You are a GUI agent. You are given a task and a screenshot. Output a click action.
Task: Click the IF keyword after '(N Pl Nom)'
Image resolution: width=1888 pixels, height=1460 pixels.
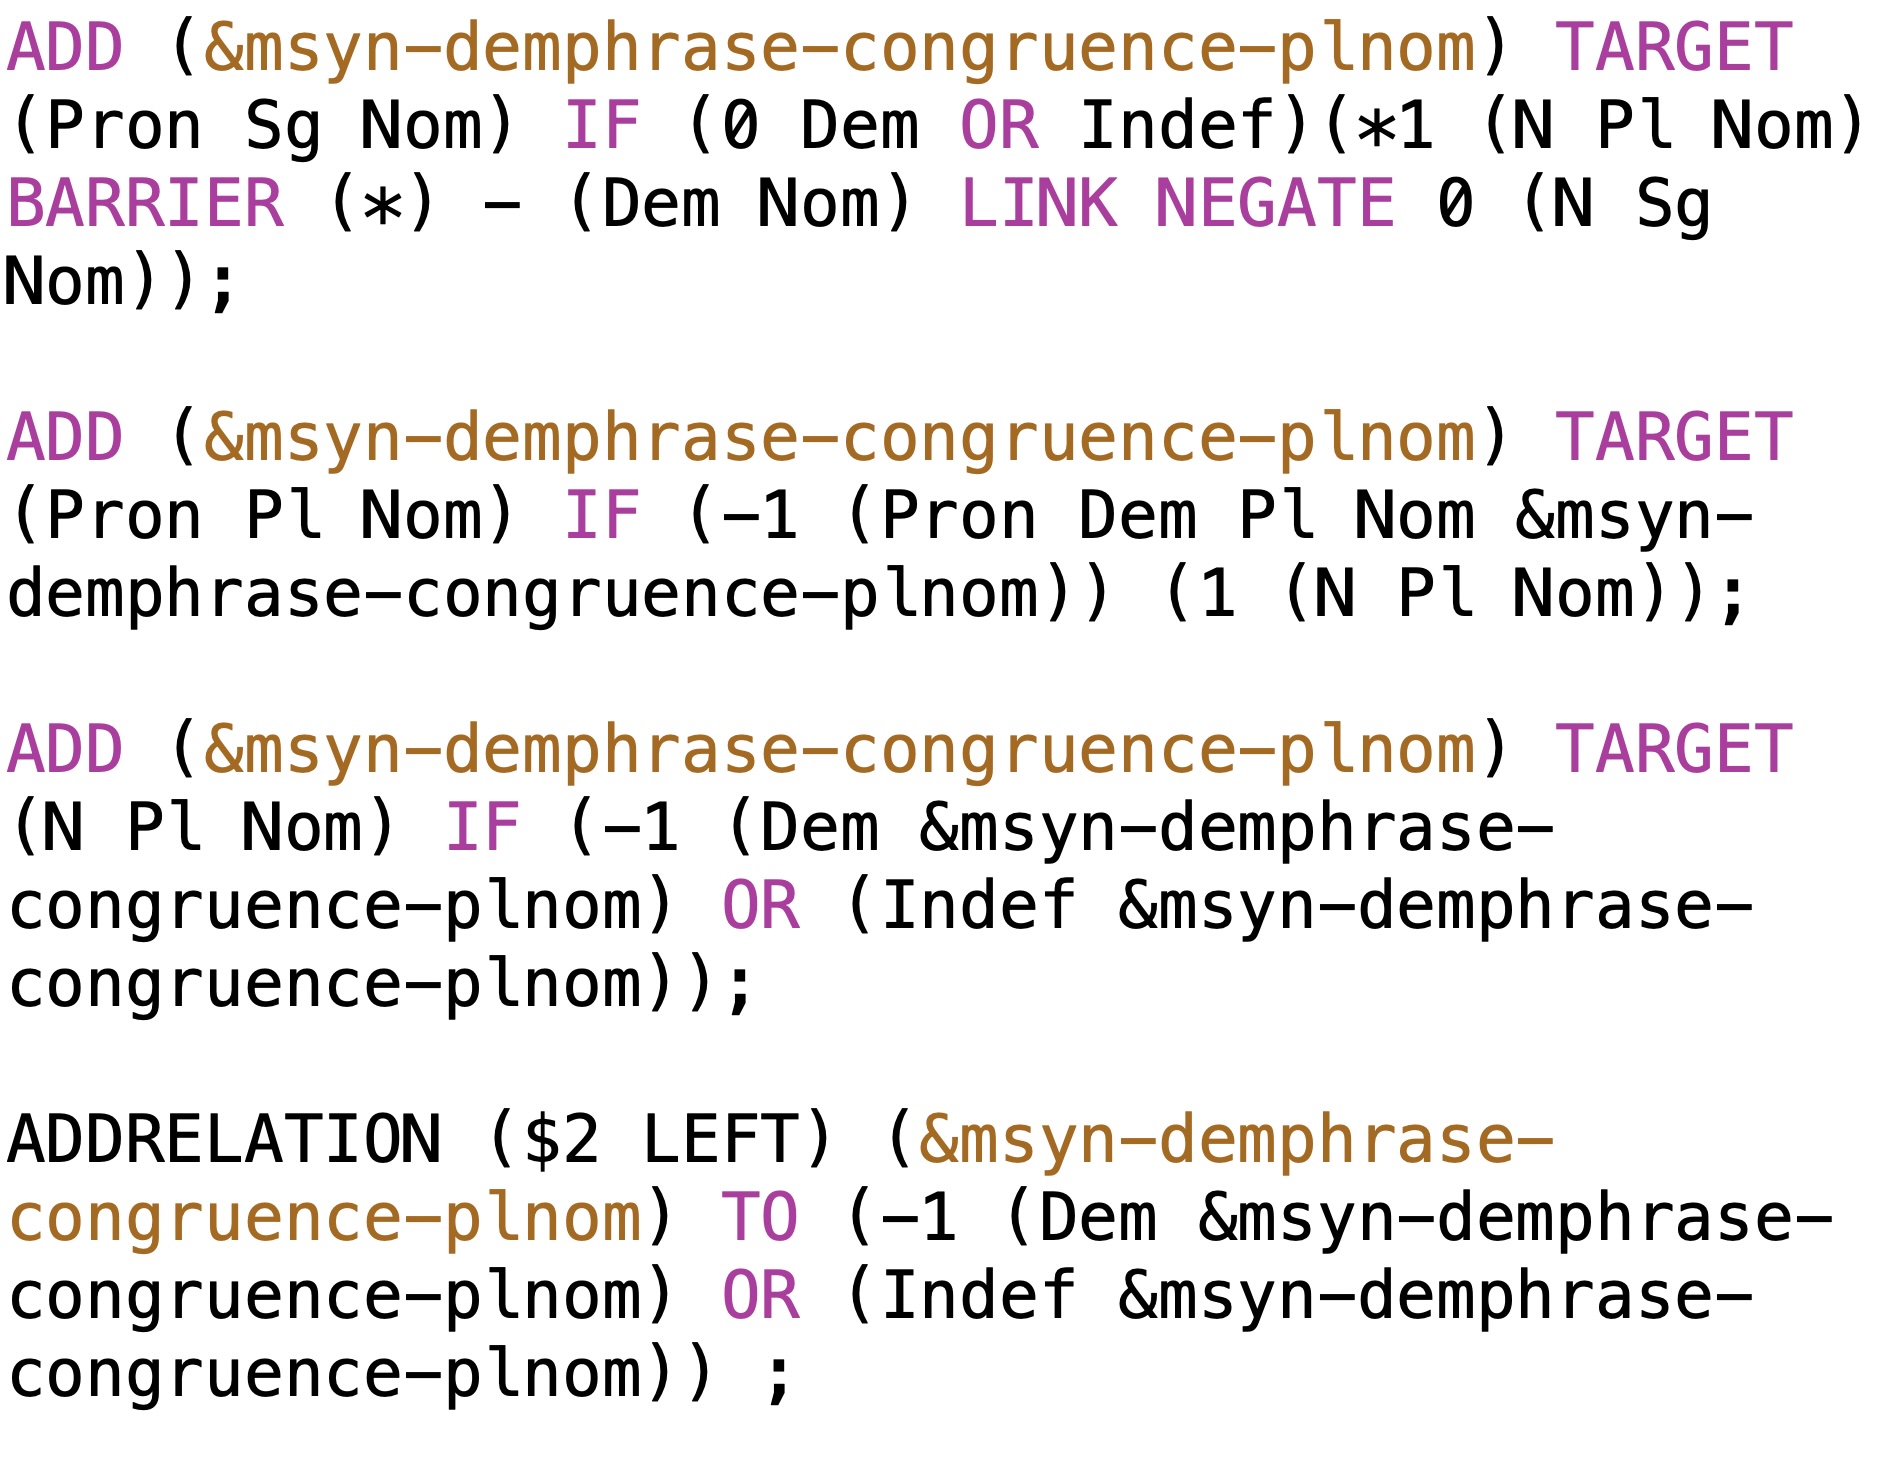click(x=482, y=828)
